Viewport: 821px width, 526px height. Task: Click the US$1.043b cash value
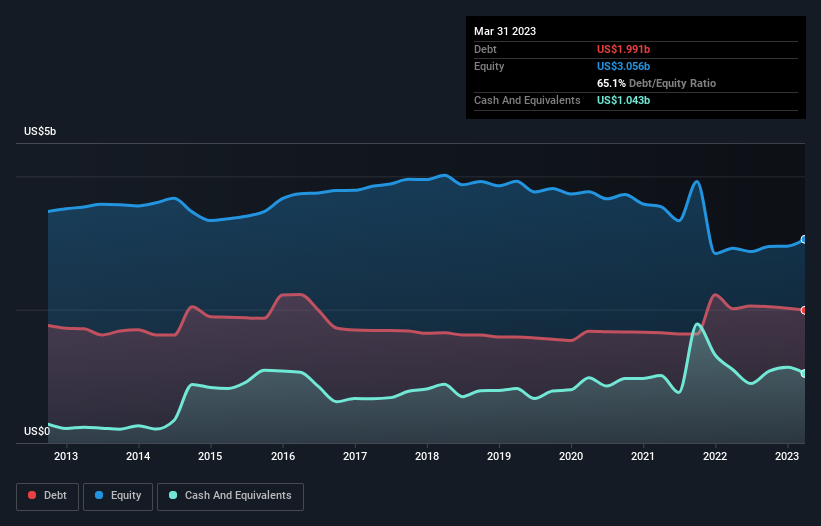[x=623, y=100]
